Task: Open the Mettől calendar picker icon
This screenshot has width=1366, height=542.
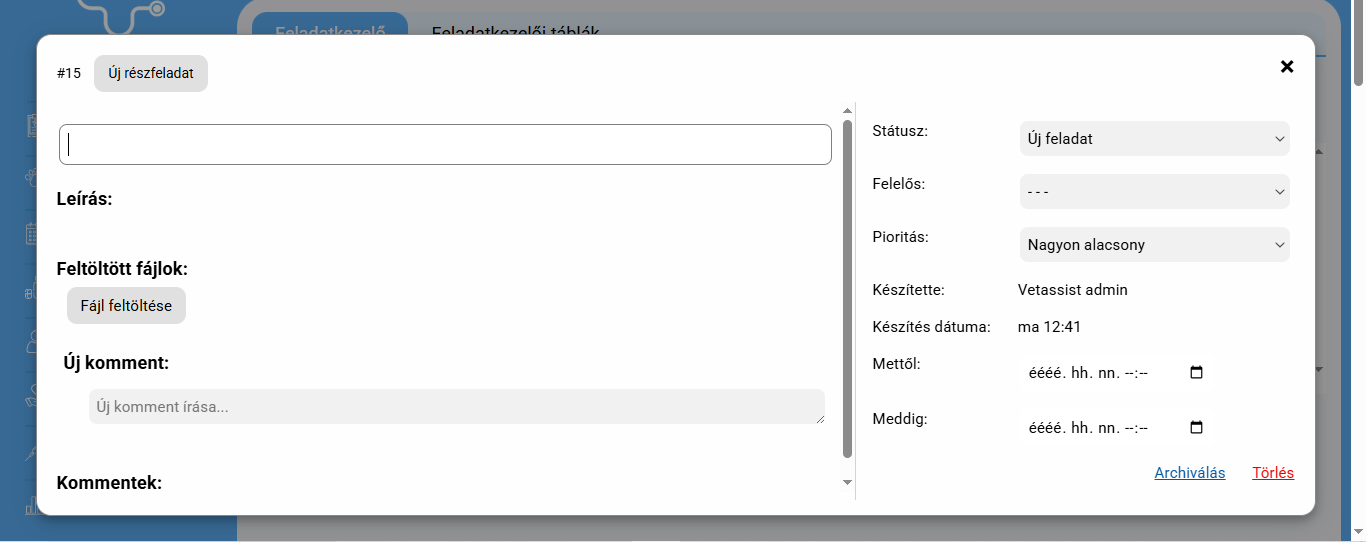Action: tap(1196, 373)
